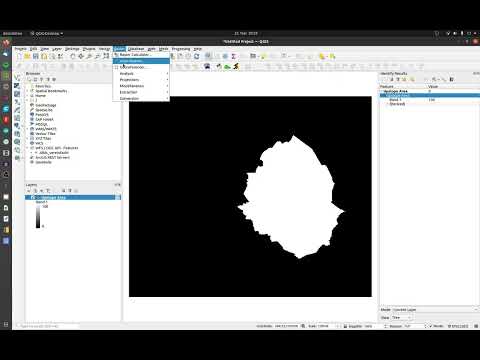Open the Layer menu

pyautogui.click(x=57, y=49)
